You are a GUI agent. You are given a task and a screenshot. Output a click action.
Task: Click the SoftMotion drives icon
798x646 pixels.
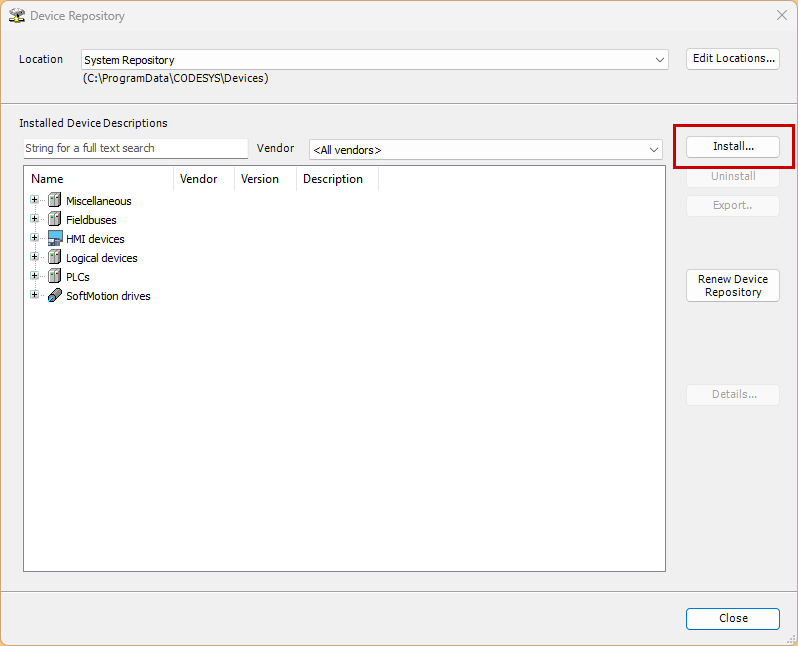pyautogui.click(x=54, y=296)
